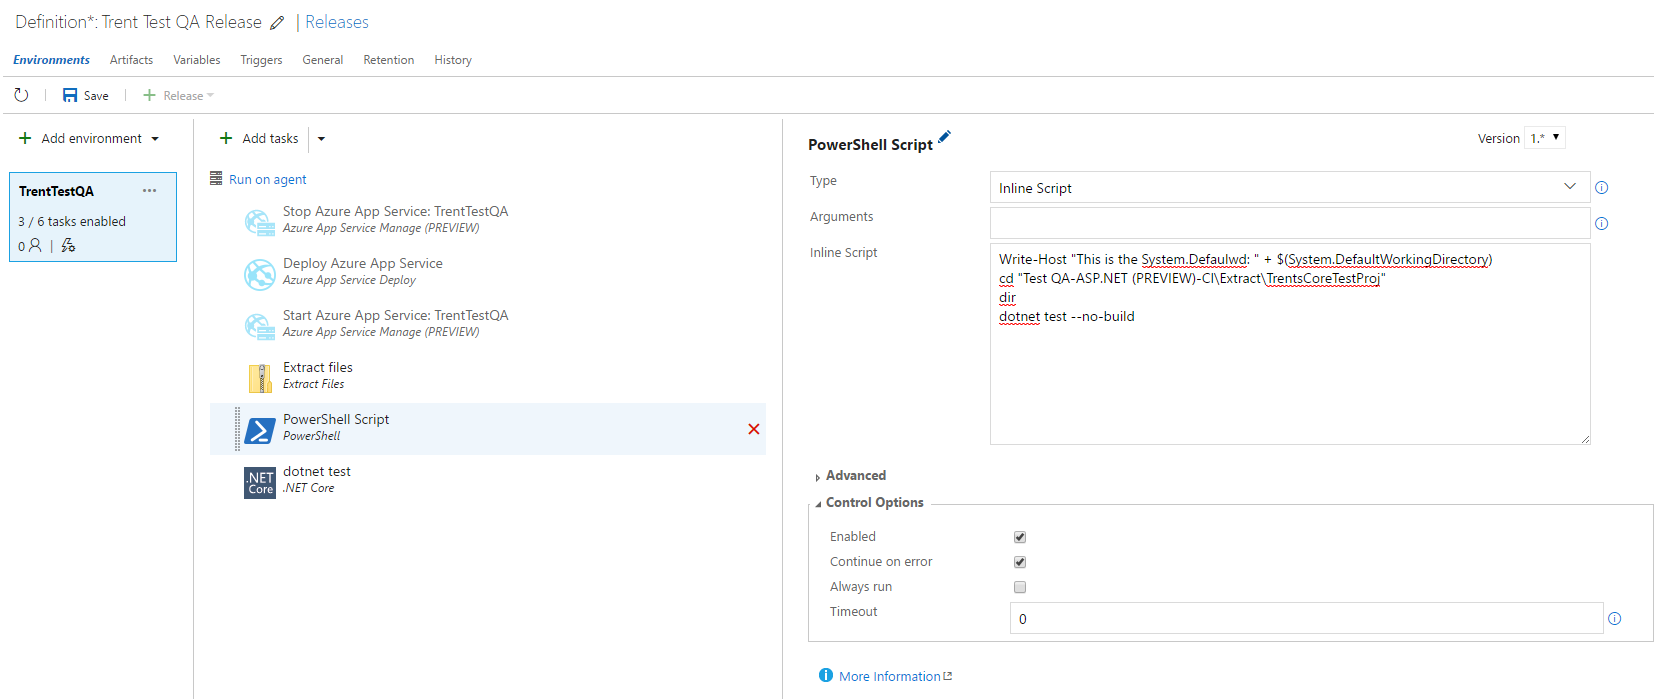Viewport: 1660px width, 699px height.
Task: Select the 'dotnet test' task name
Action: click(x=316, y=471)
